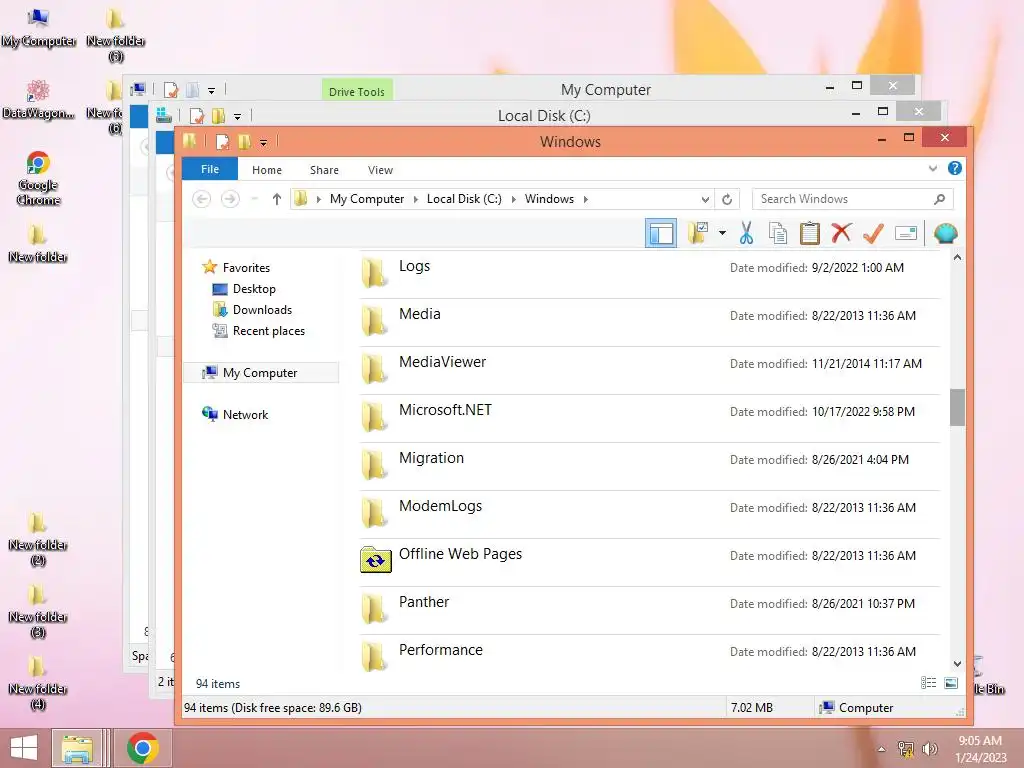Open the address bar history dropdown
The height and width of the screenshot is (768, 1024).
point(705,199)
